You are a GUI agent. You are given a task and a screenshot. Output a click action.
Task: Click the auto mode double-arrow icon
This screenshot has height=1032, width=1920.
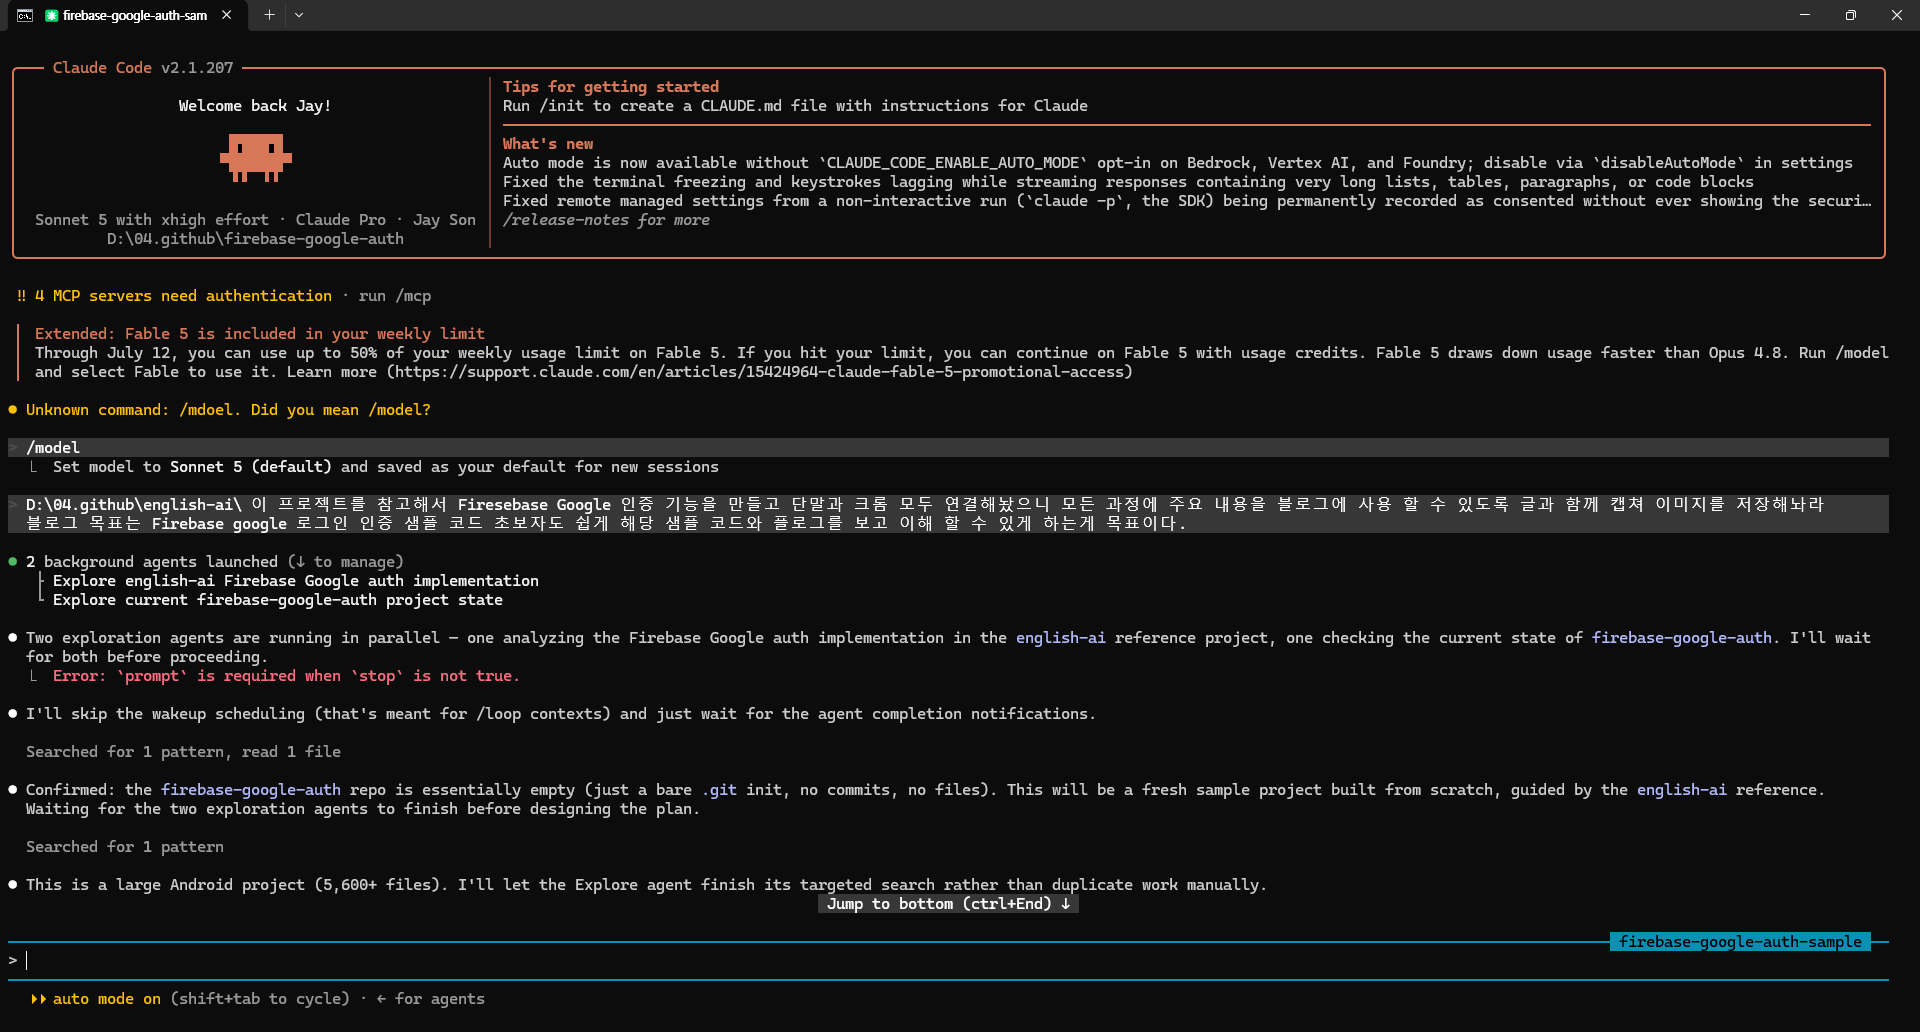tap(39, 999)
